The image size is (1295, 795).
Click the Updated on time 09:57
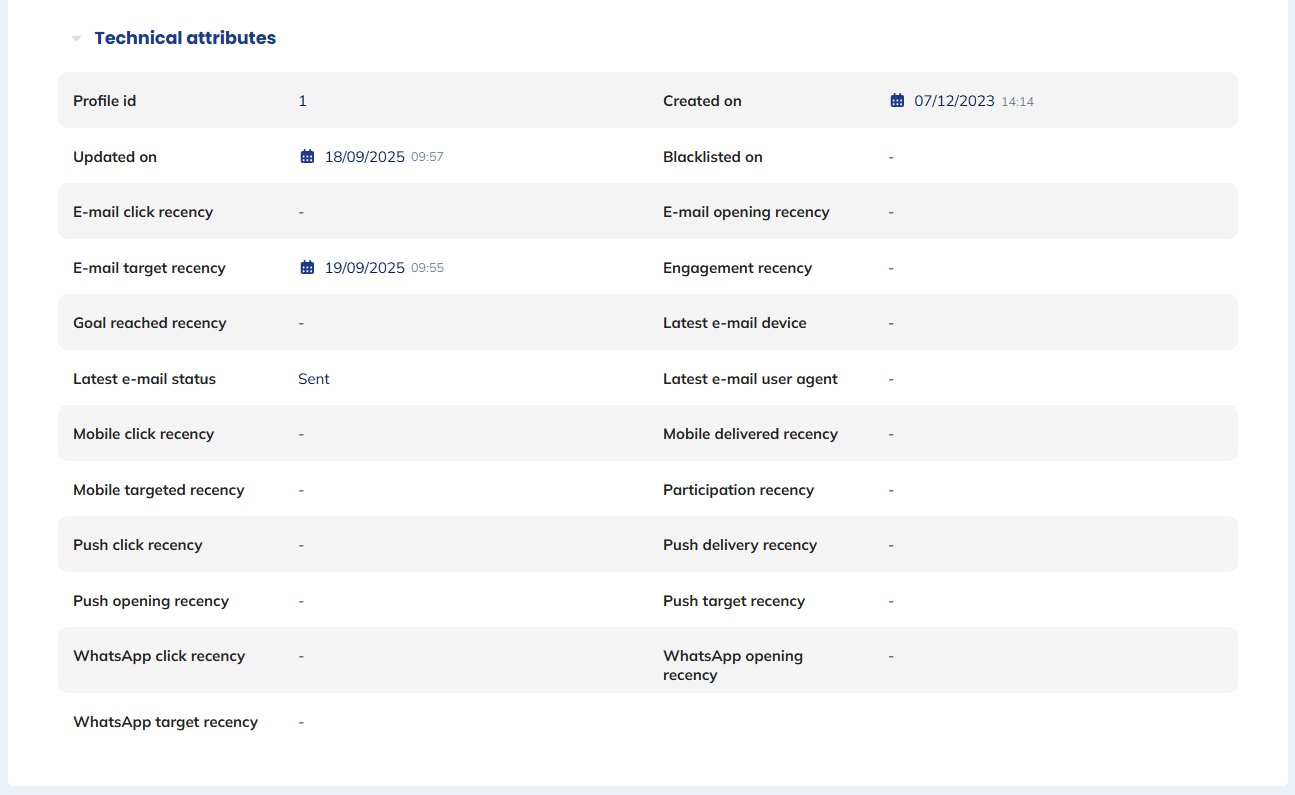pos(429,156)
